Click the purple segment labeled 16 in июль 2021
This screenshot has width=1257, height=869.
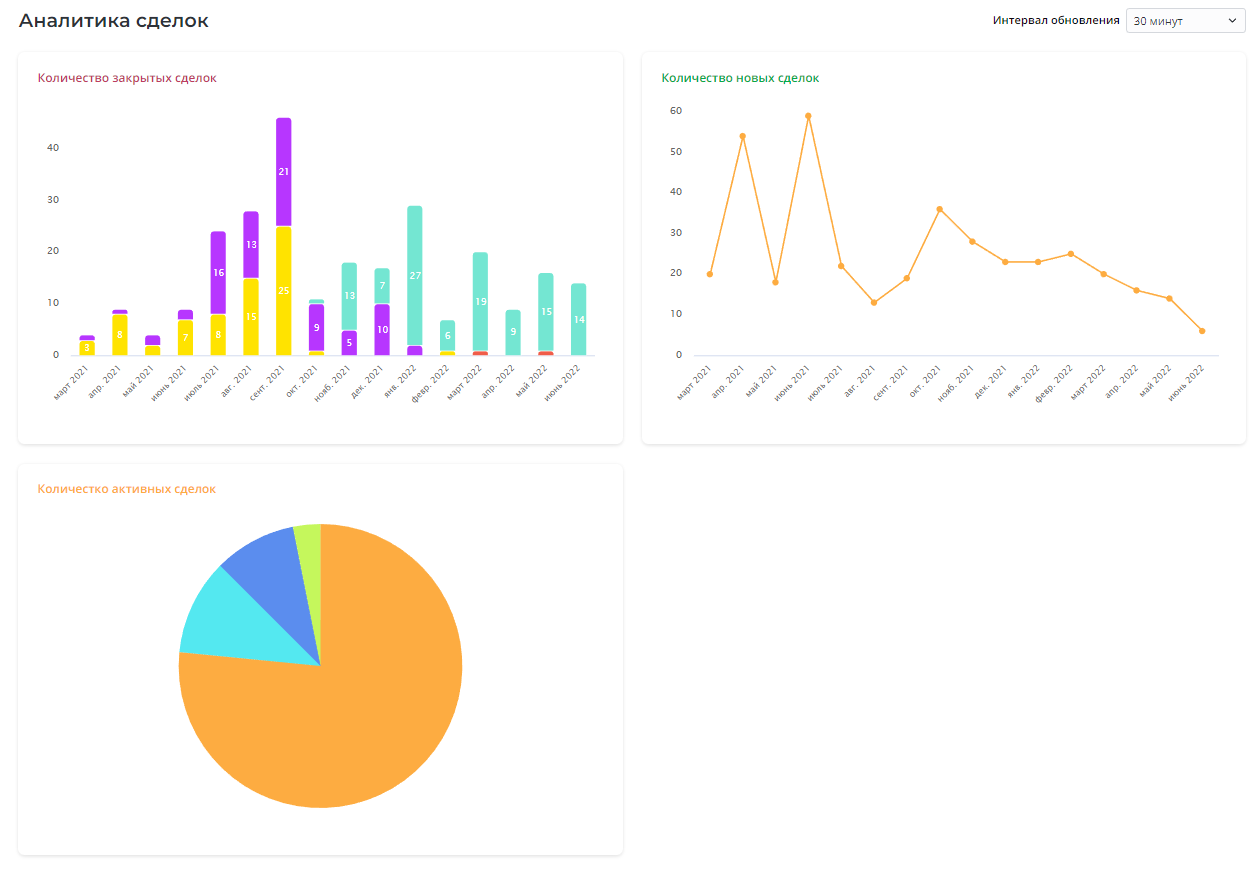218,272
